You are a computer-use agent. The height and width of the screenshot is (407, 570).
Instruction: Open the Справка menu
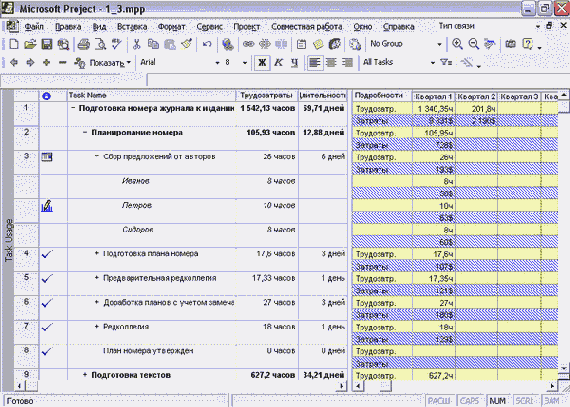398,27
